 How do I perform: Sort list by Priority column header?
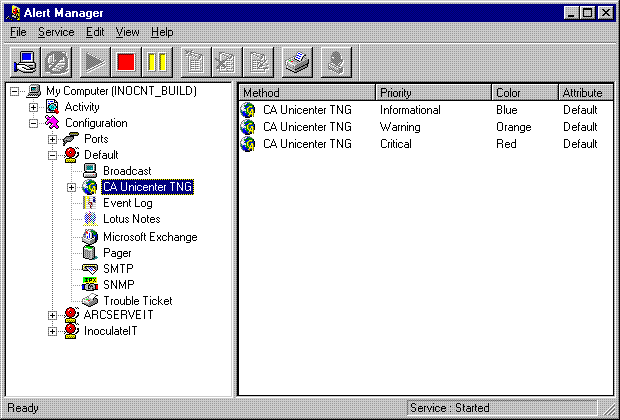pyautogui.click(x=432, y=93)
